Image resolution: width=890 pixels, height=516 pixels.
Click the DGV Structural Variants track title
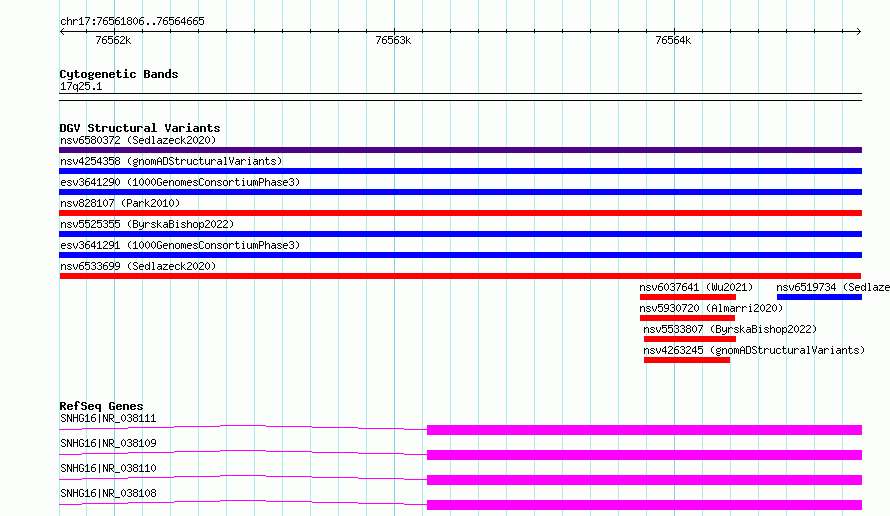140,128
